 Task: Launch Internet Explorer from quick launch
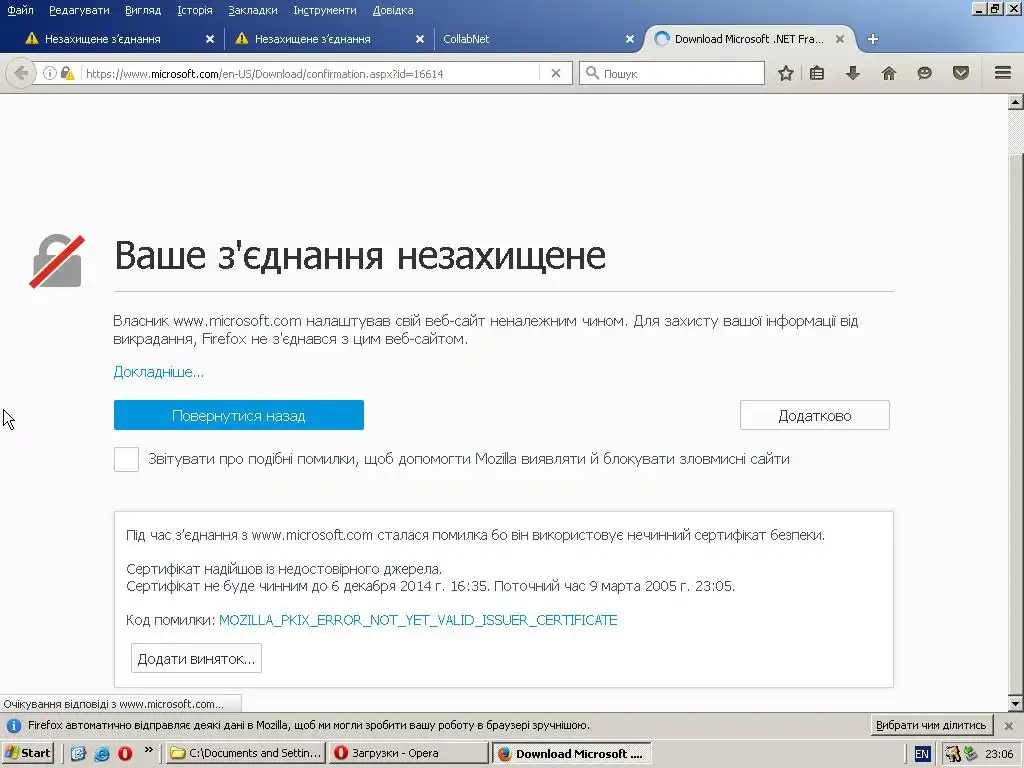pos(102,753)
